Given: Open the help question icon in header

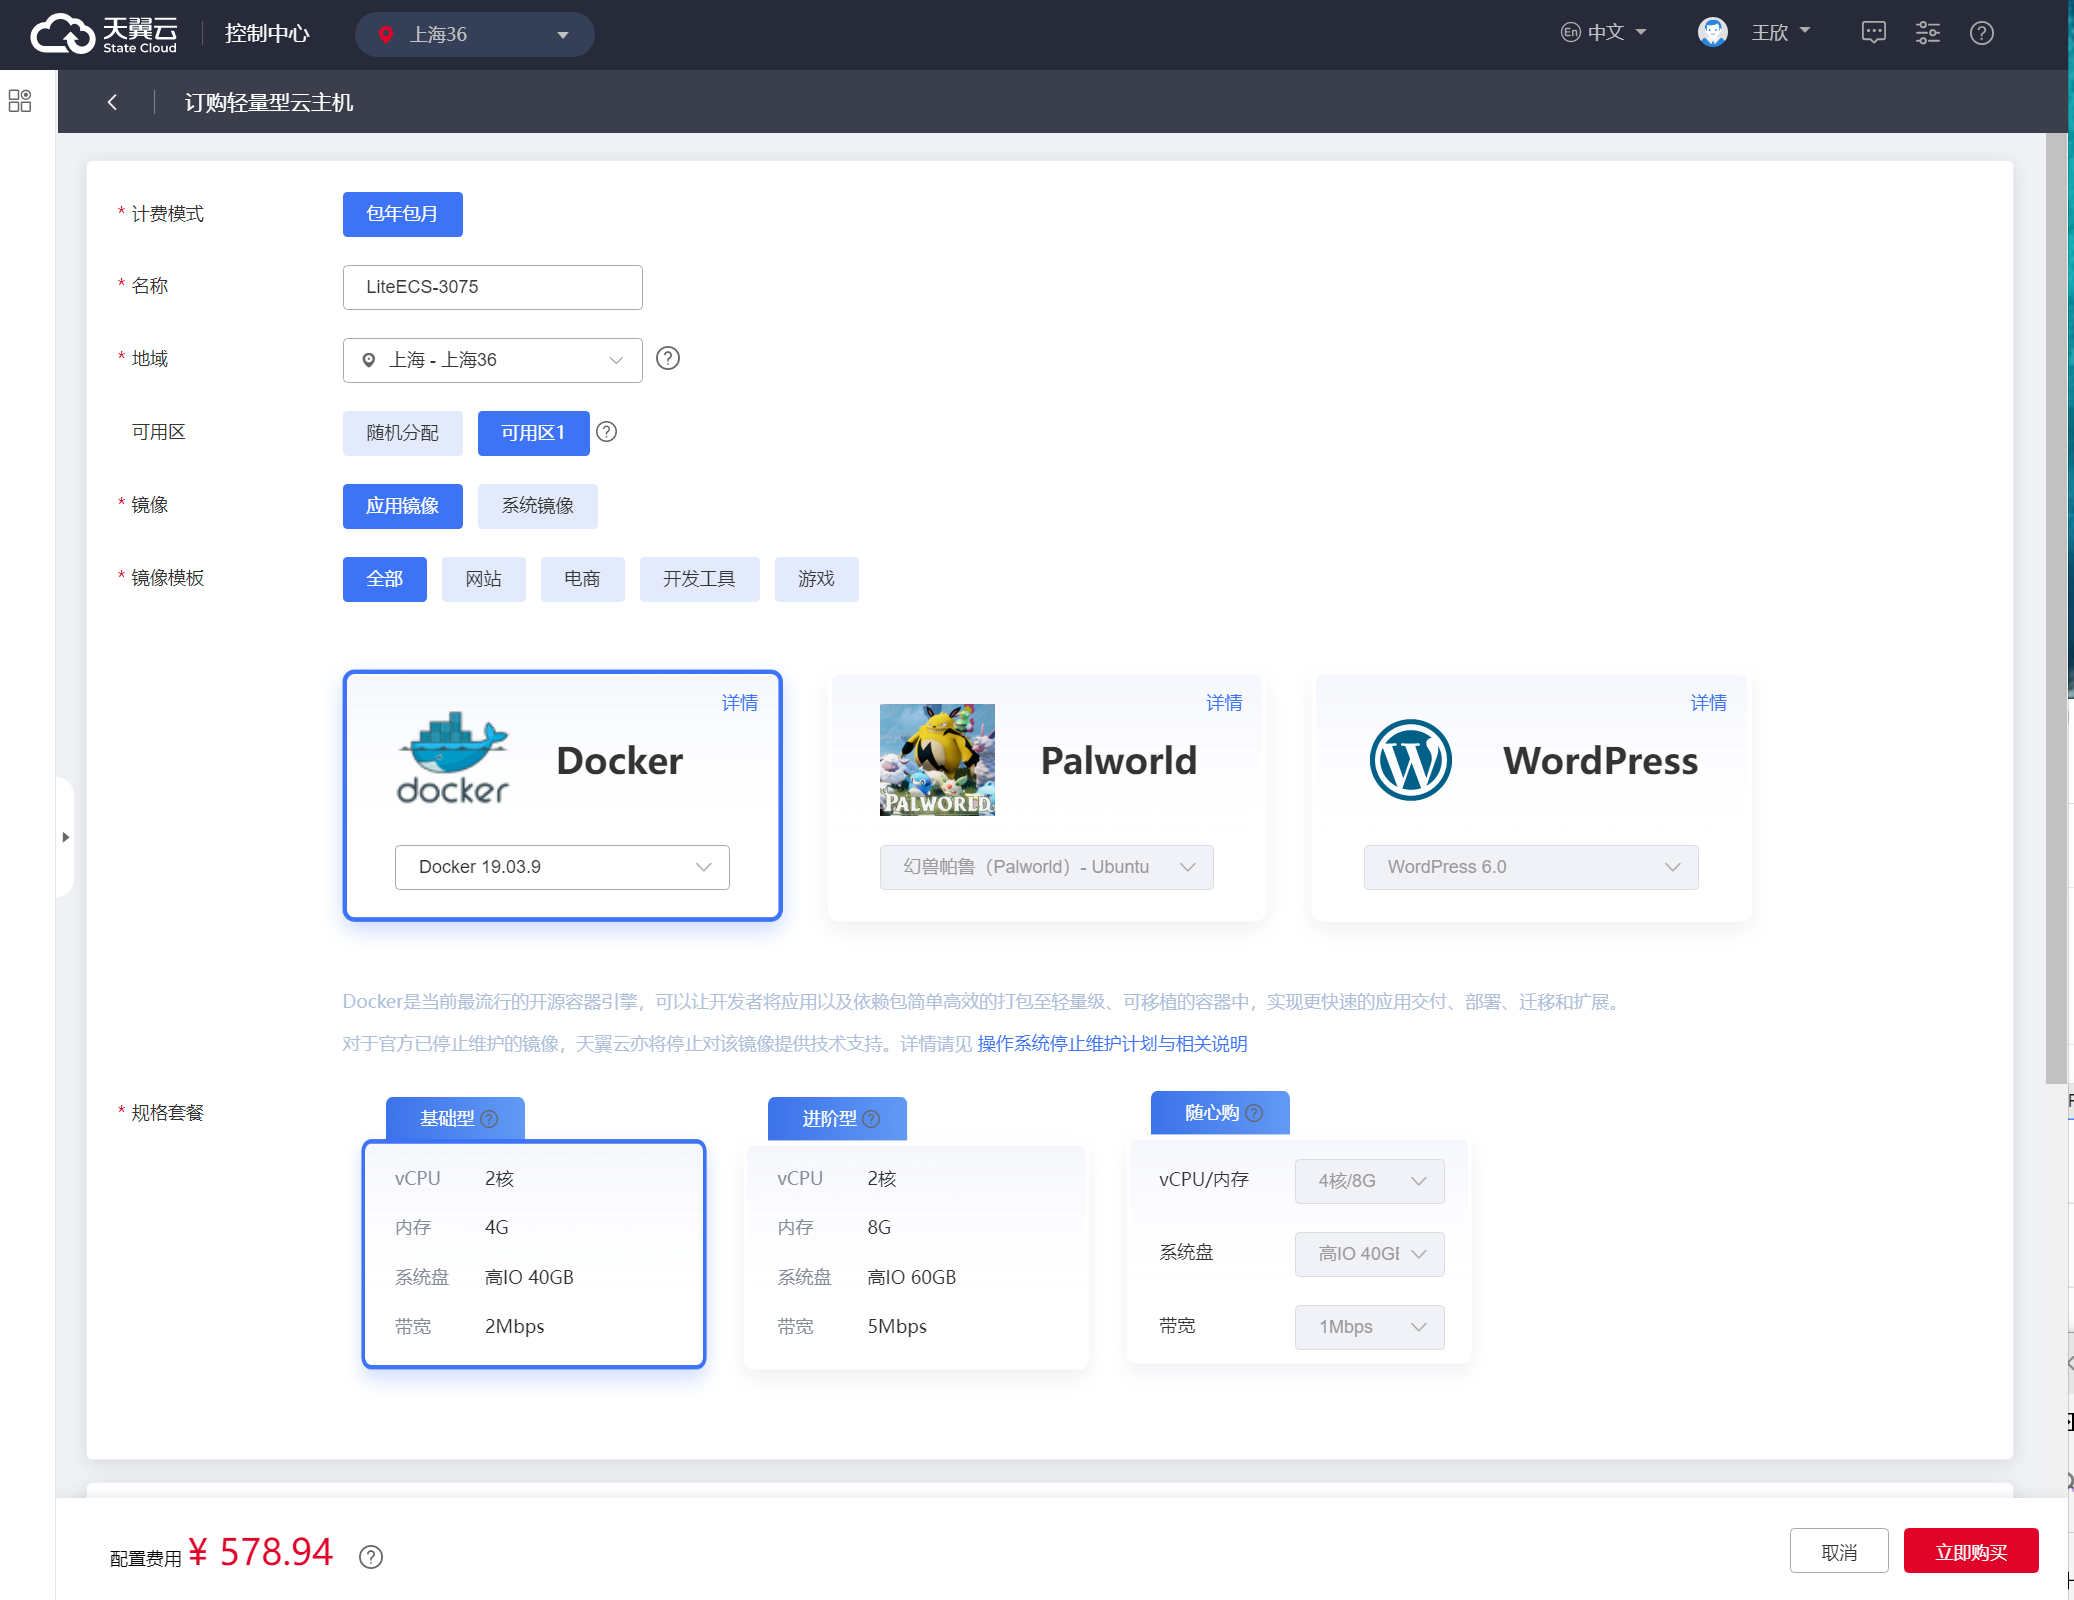Looking at the screenshot, I should click(1981, 33).
